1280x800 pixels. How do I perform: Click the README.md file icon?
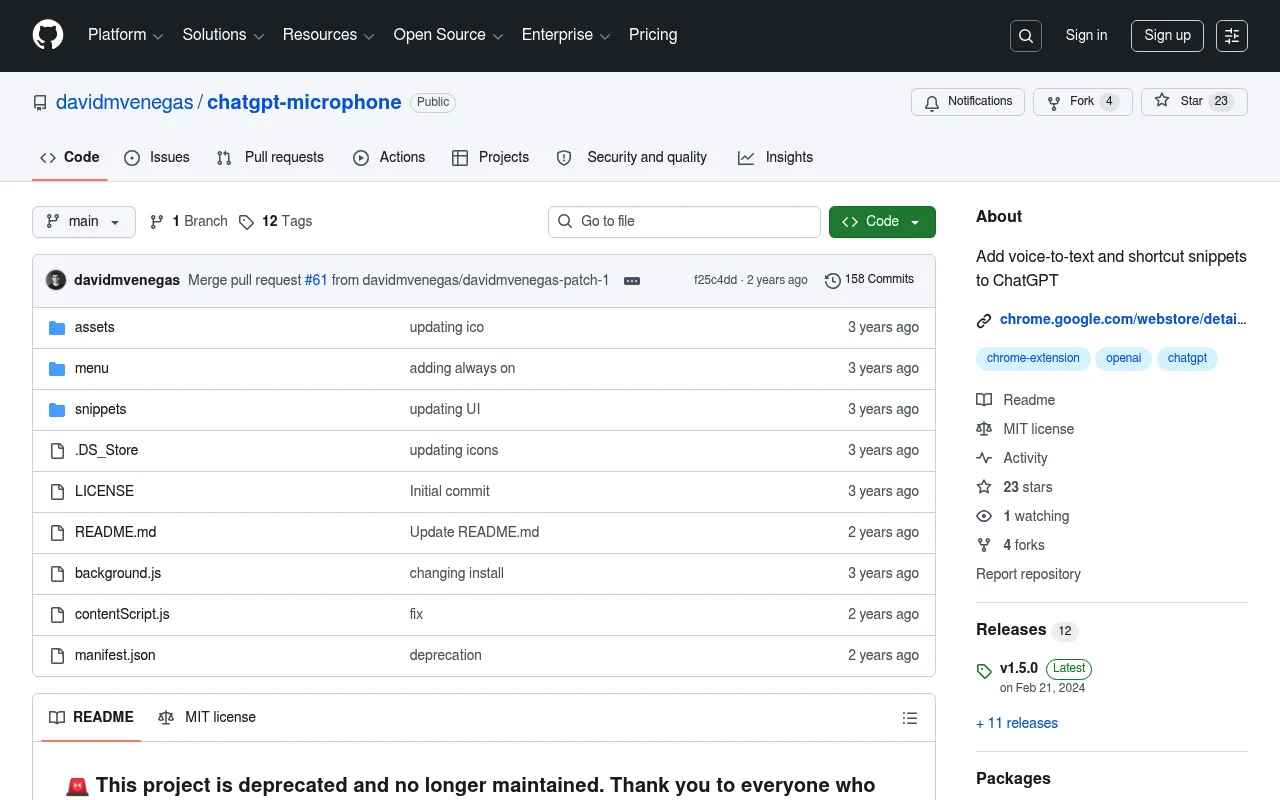[57, 533]
